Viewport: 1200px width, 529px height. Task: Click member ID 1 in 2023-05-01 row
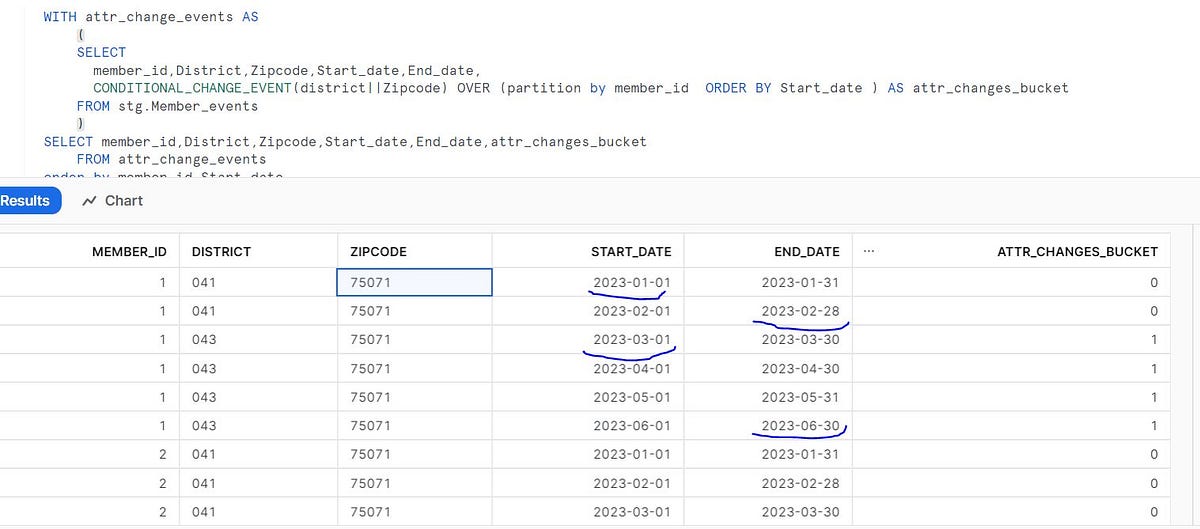click(163, 397)
